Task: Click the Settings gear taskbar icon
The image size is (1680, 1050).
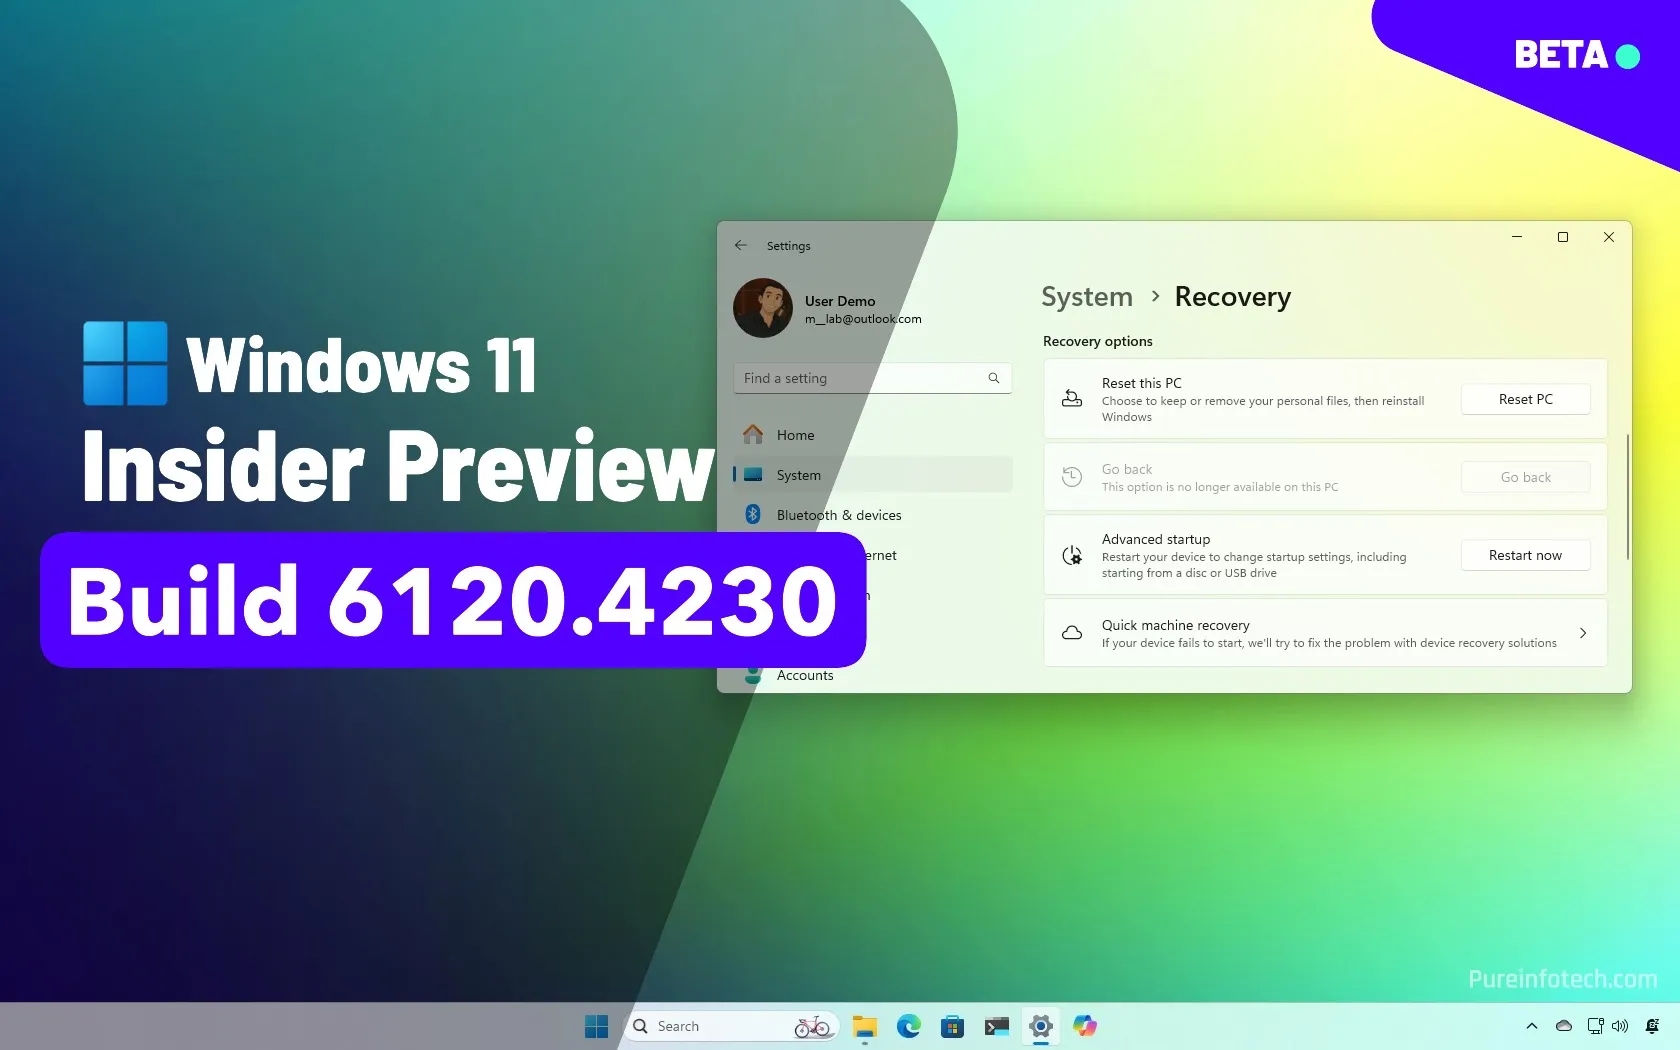Action: coord(1041,1026)
